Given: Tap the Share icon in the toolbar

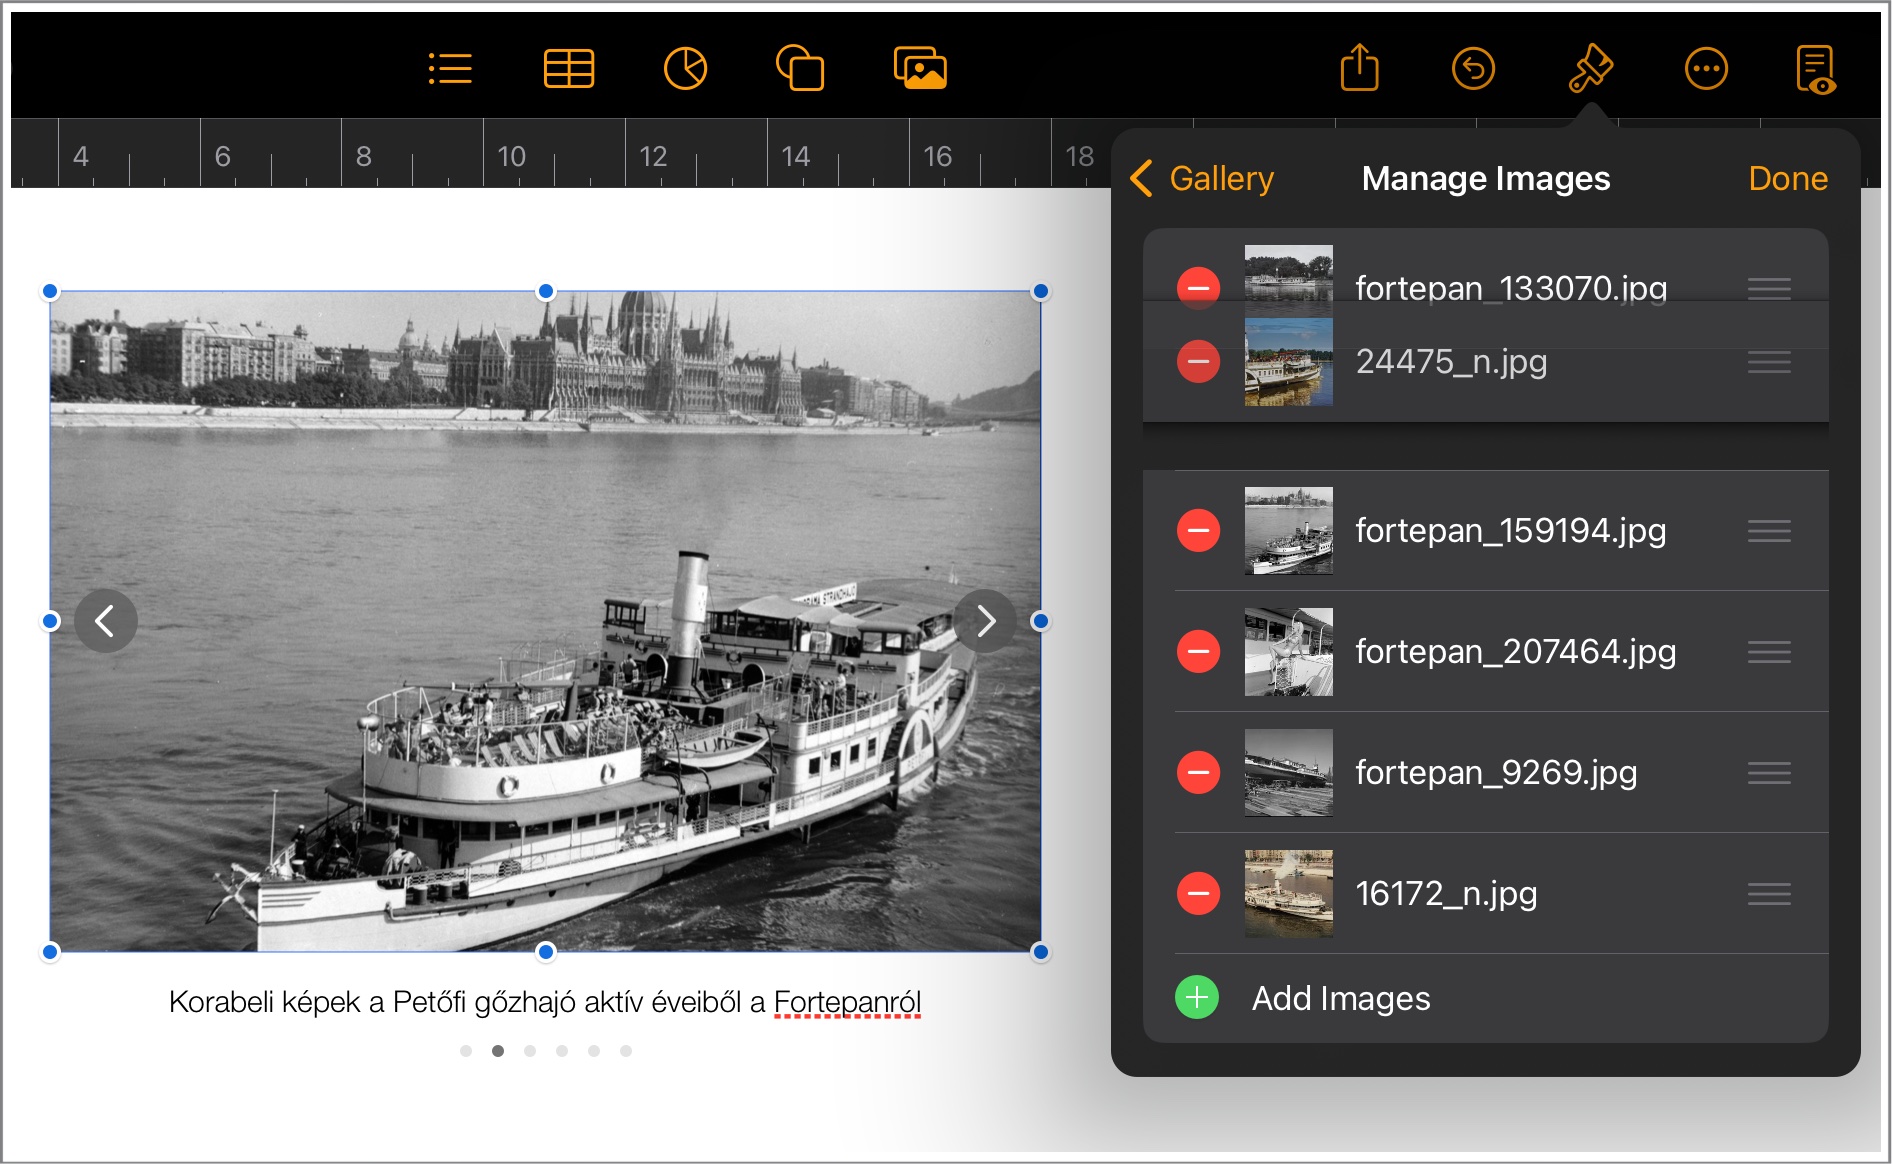Looking at the screenshot, I should [x=1359, y=67].
